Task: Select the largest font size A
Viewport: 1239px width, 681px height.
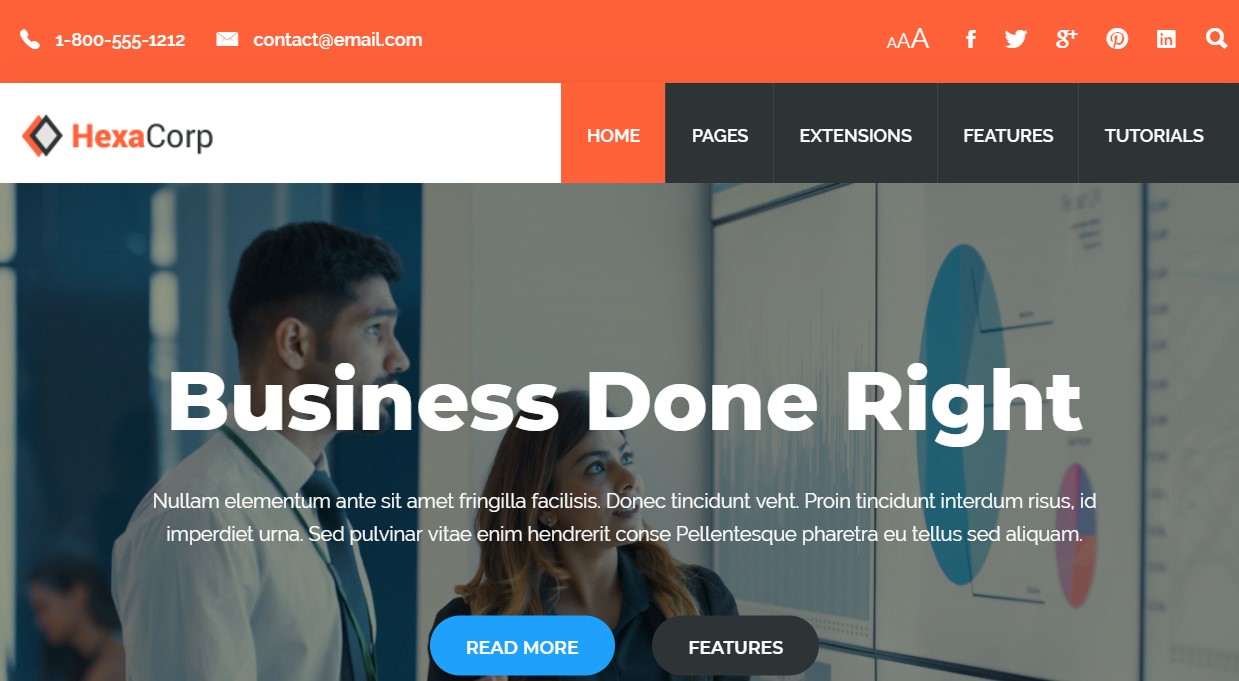Action: click(x=920, y=39)
